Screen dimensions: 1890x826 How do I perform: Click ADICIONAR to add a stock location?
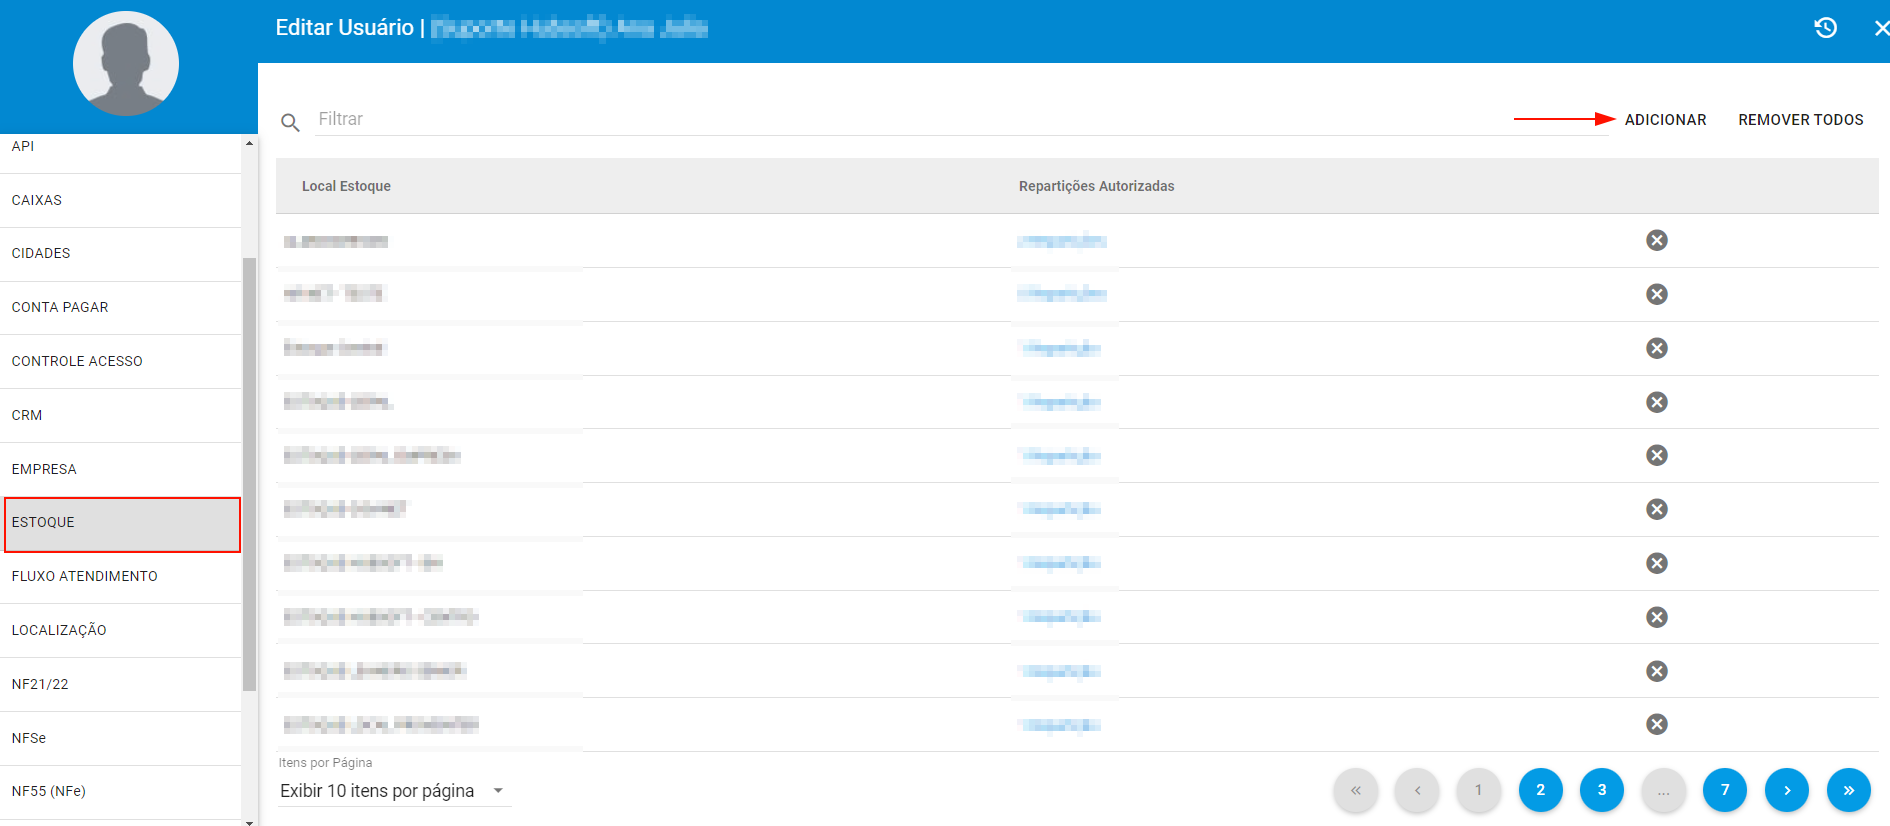[x=1665, y=119]
